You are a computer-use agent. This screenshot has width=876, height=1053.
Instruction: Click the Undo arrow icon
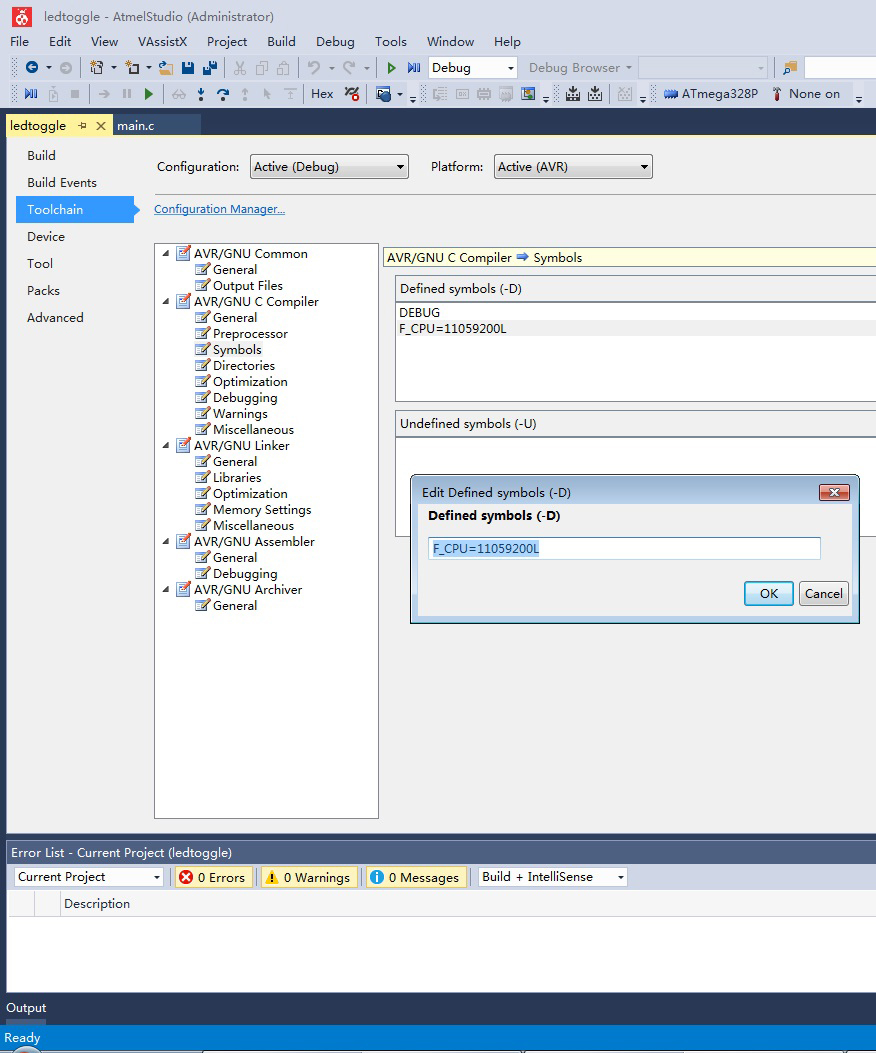point(314,67)
